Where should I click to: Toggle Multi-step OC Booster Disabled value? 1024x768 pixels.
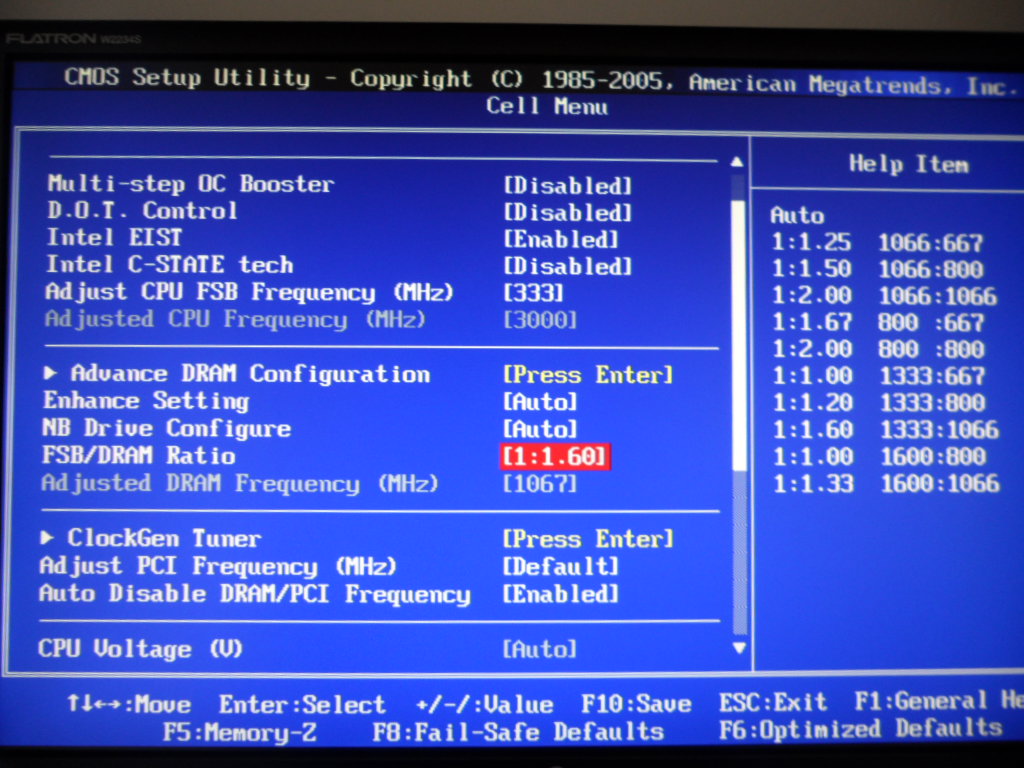[x=568, y=185]
